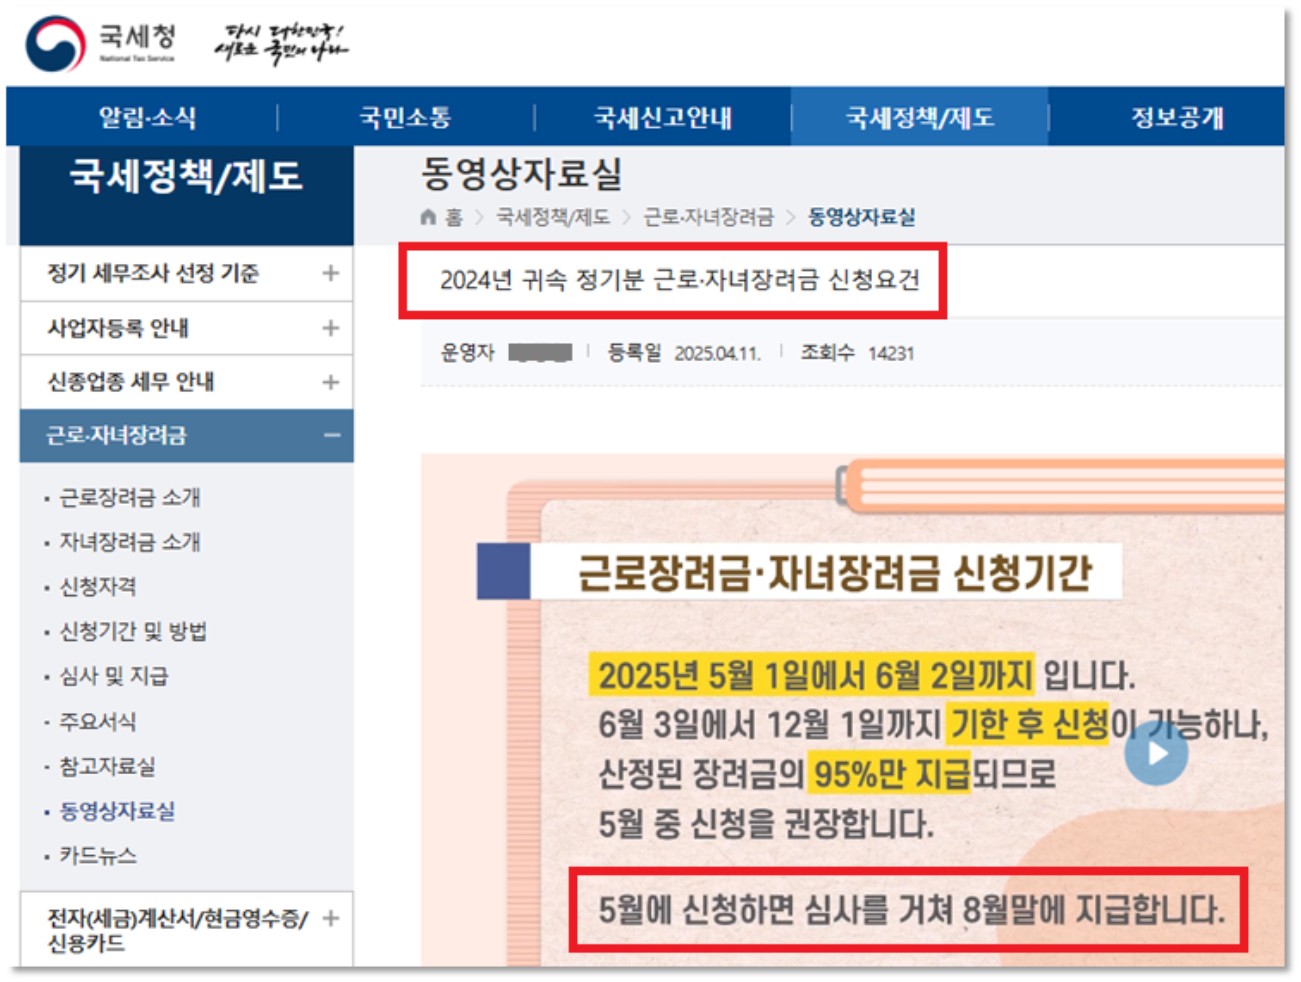Open the 국민소통 menu
This screenshot has width=1301, height=982.
[405, 117]
